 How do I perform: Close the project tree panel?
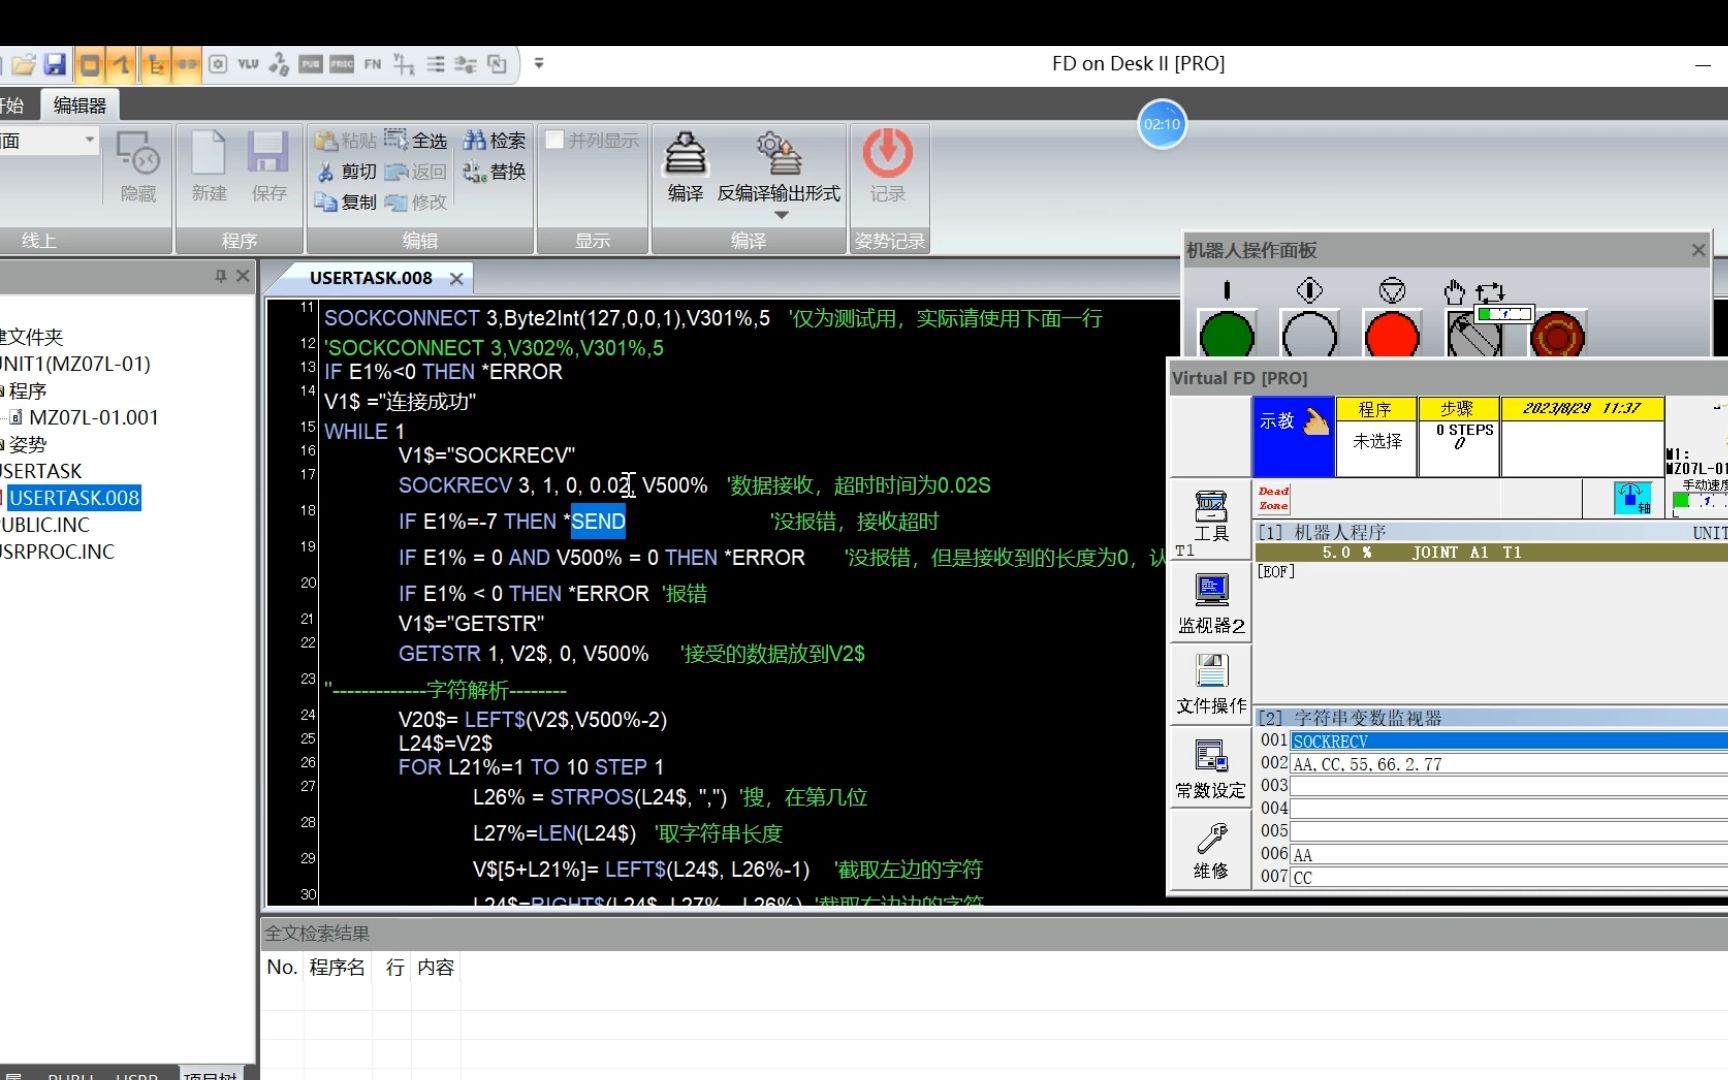(243, 276)
